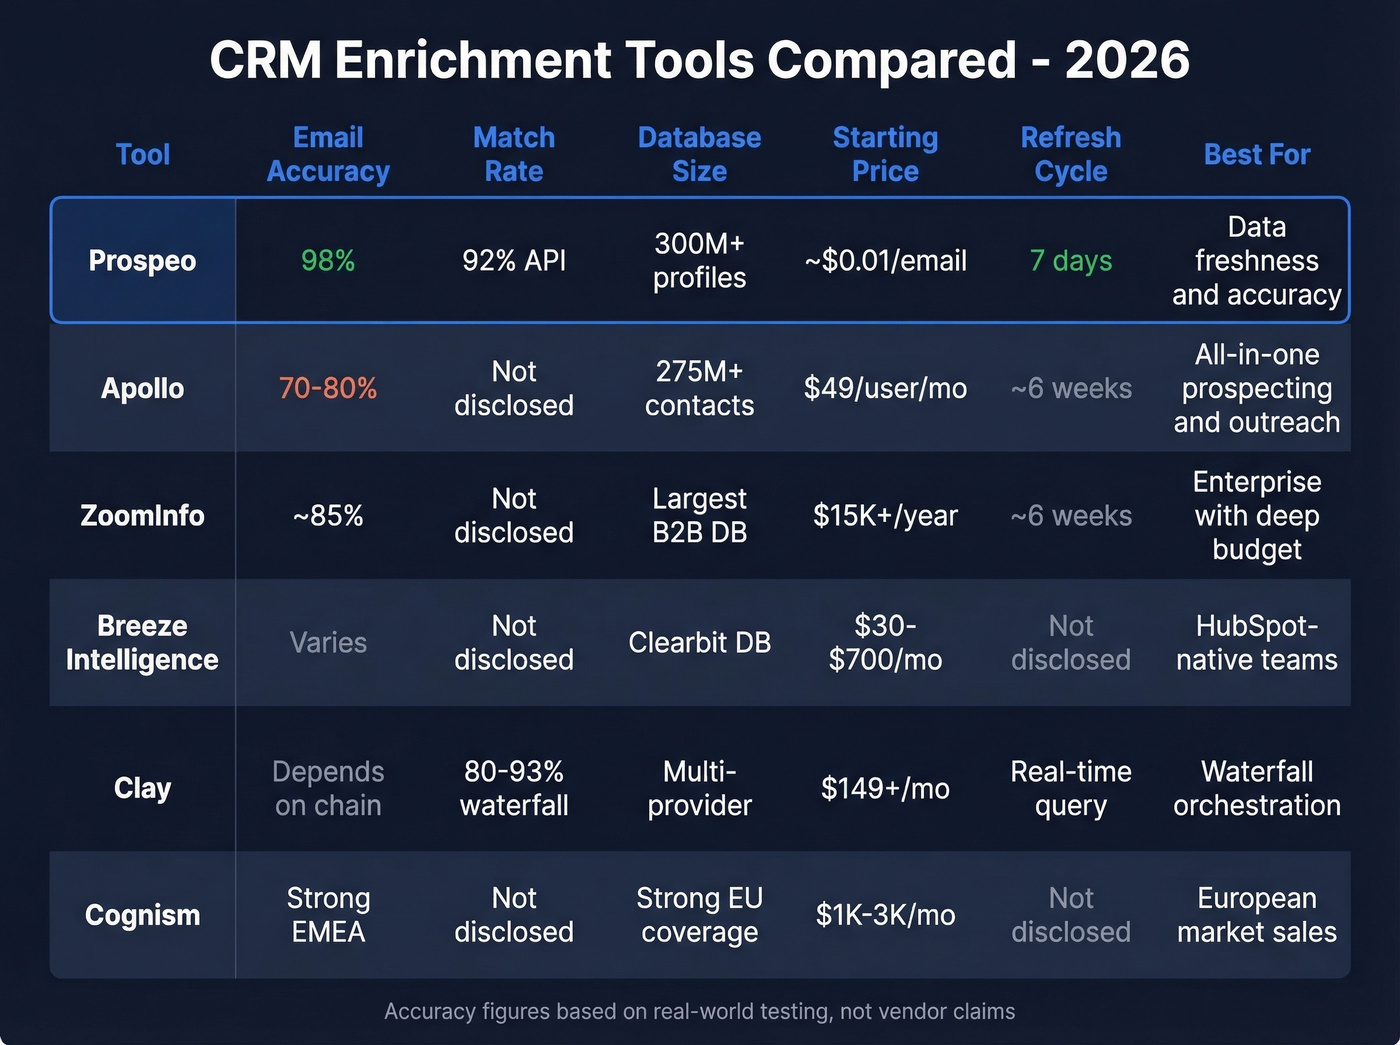Screen dimensions: 1400x1045
Task: Select the Best For column header
Action: [1256, 154]
